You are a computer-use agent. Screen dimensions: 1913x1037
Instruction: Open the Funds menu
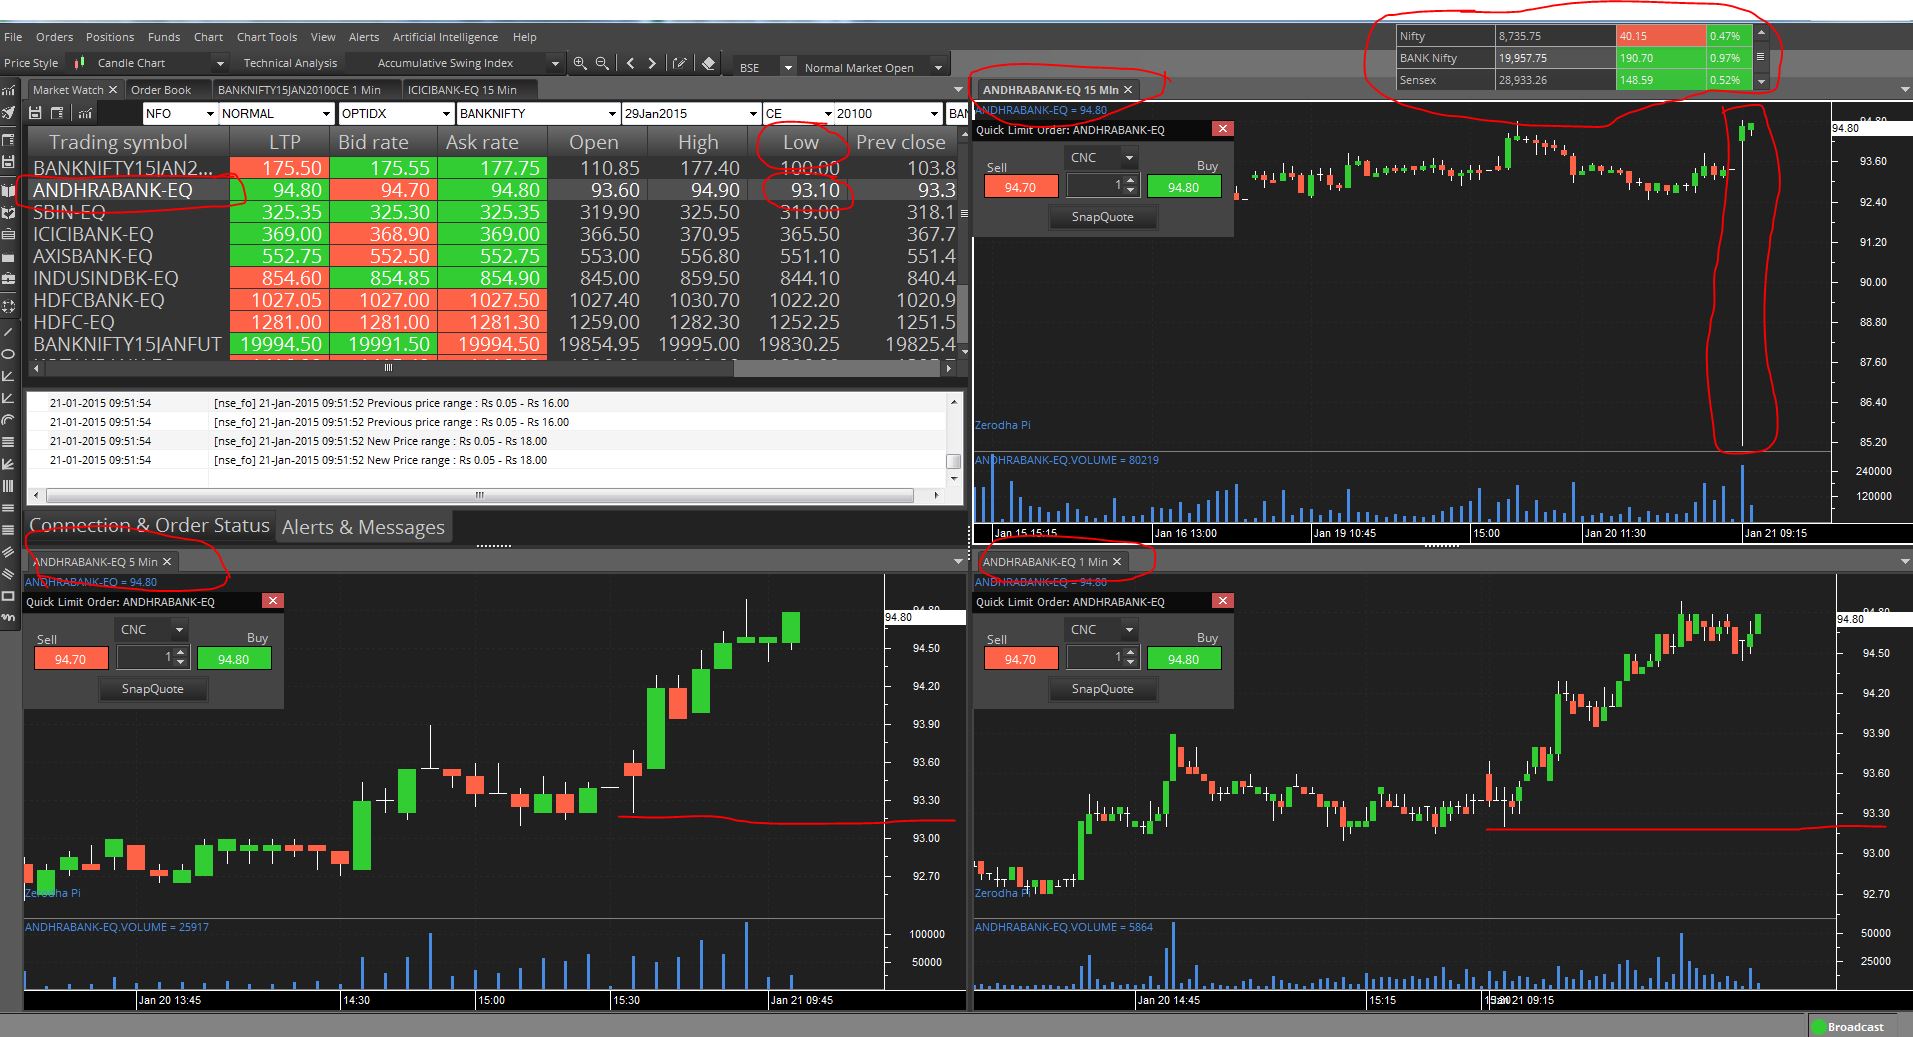pyautogui.click(x=164, y=37)
